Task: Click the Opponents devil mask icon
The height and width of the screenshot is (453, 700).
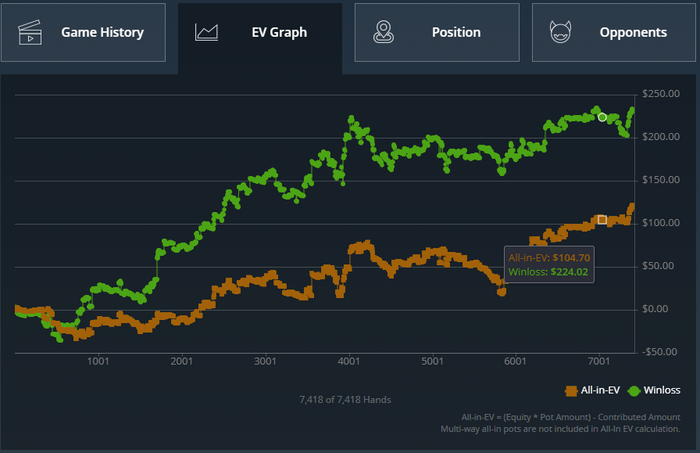Action: point(560,32)
